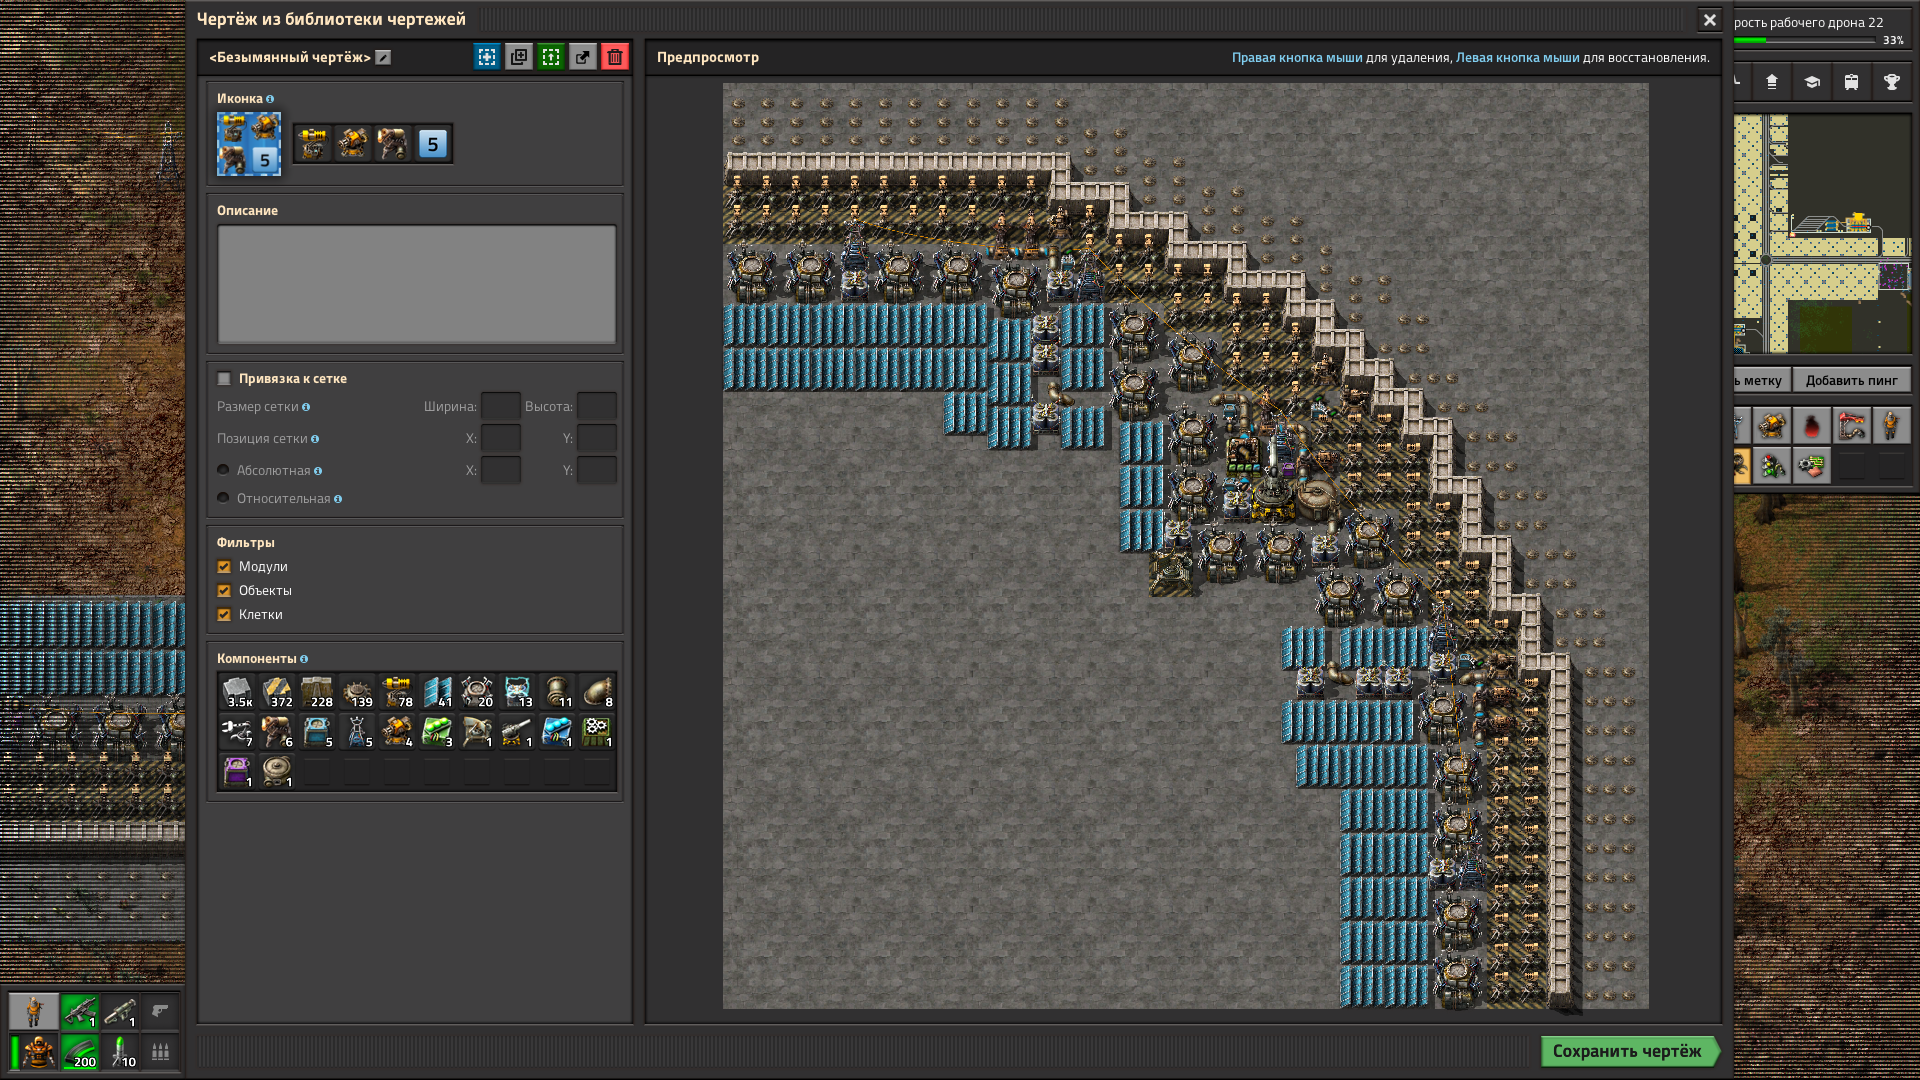Click the solar panel component with 41
Viewport: 1920px width, 1080px height.
437,692
